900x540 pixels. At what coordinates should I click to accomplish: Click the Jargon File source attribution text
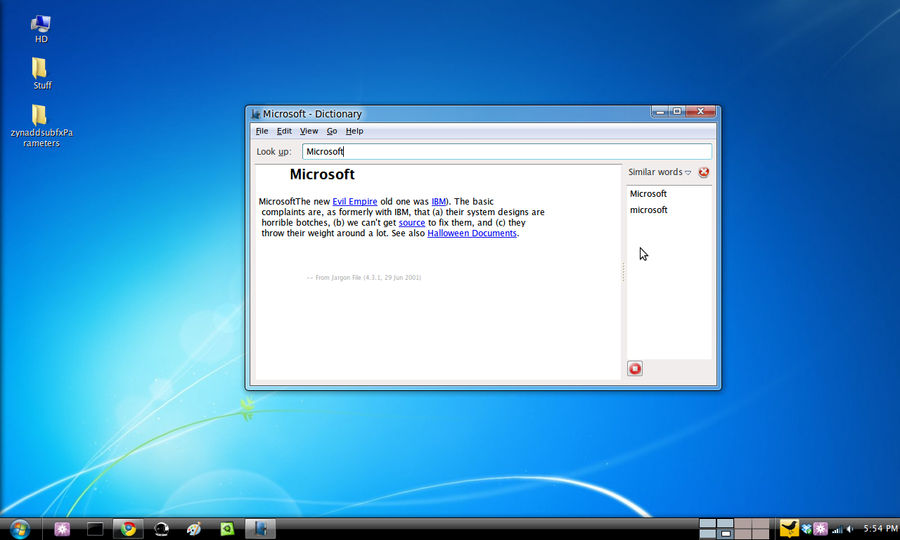click(x=364, y=277)
